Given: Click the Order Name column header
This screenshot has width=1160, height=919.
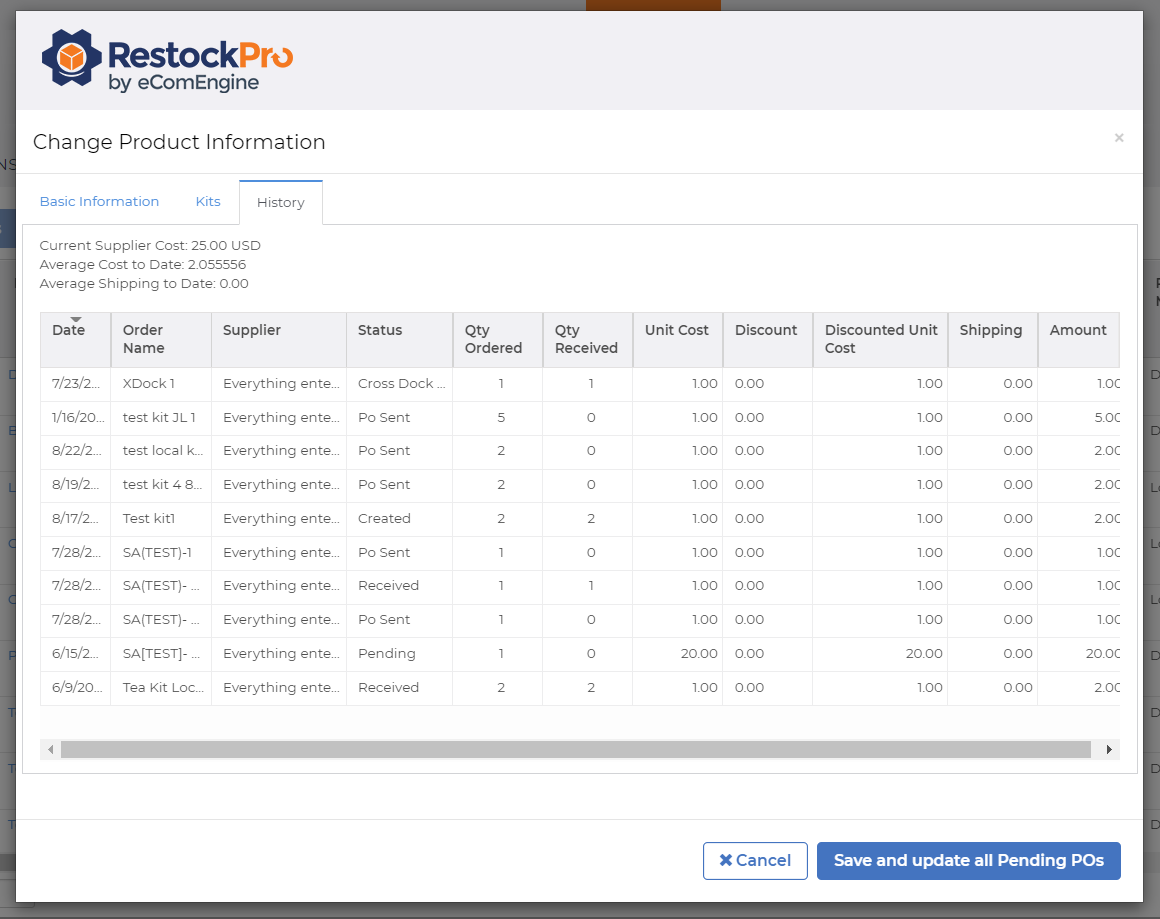Looking at the screenshot, I should coord(144,339).
